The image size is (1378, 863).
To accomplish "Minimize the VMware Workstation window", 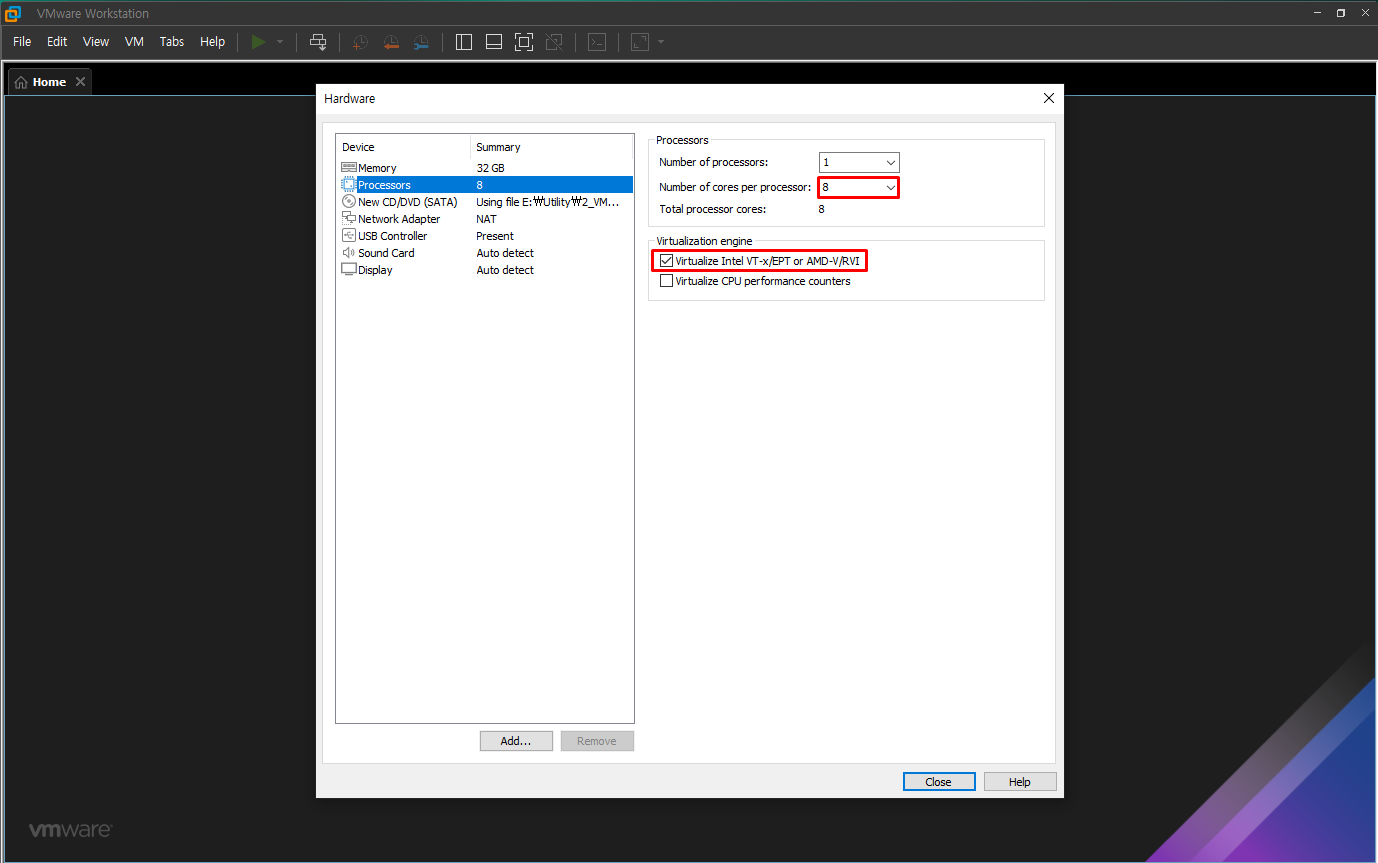I will tap(1318, 13).
